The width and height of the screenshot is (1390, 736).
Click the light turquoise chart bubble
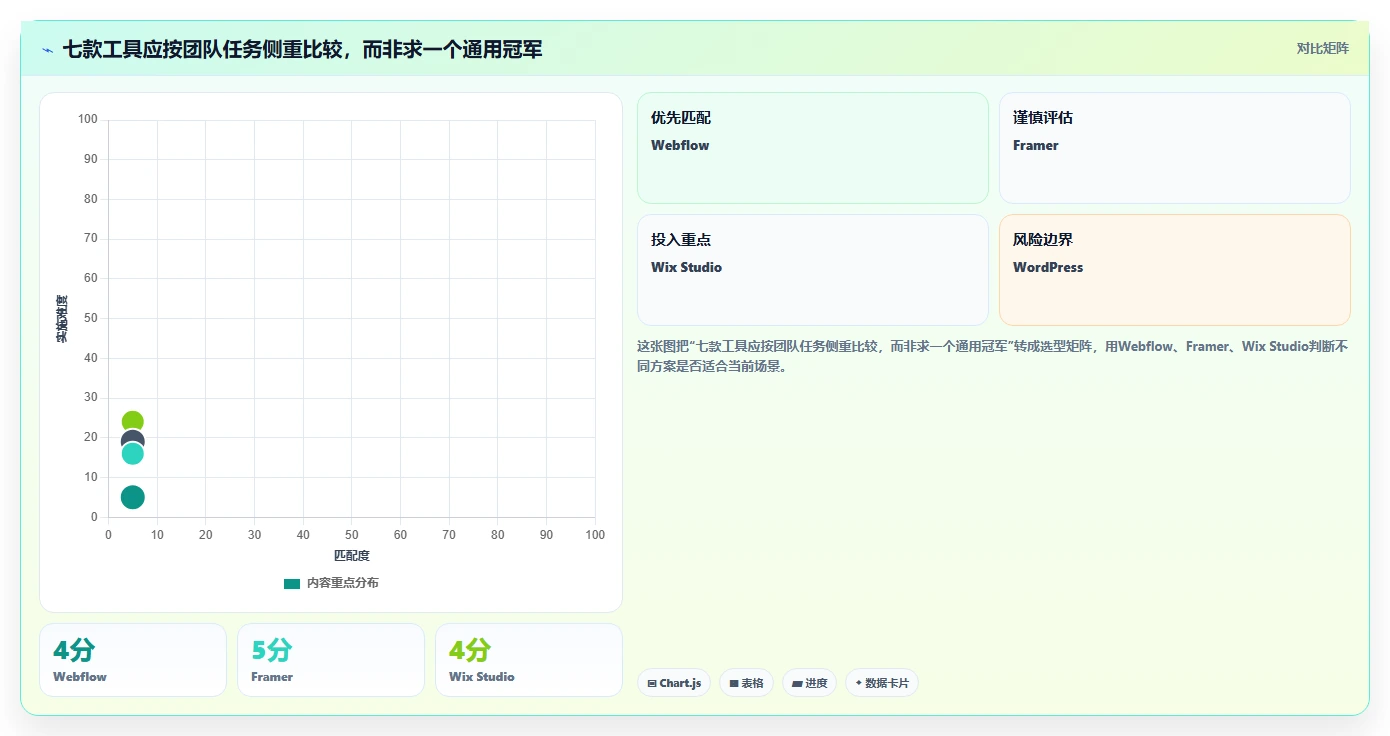[x=133, y=454]
